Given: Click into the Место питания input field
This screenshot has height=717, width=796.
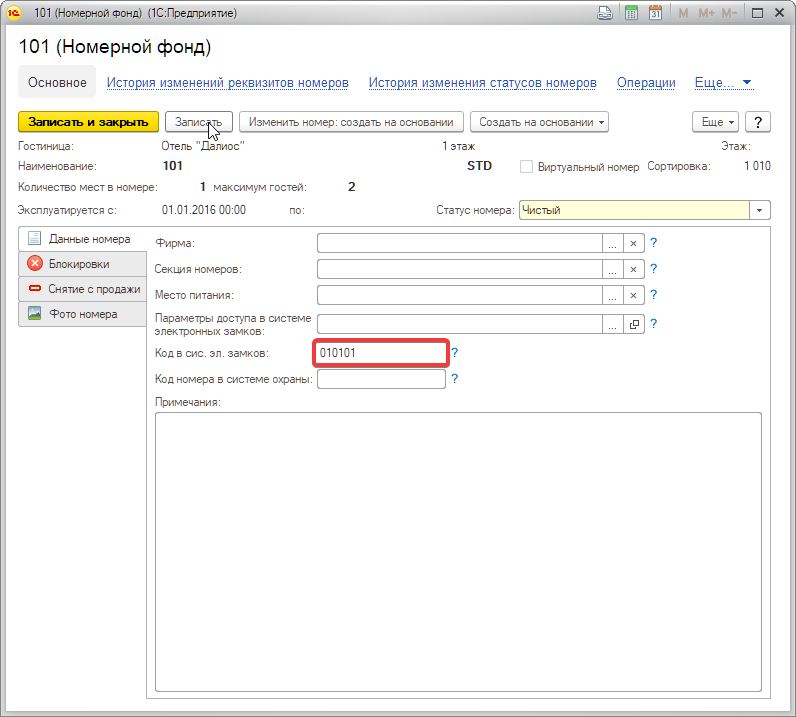Looking at the screenshot, I should [x=459, y=295].
